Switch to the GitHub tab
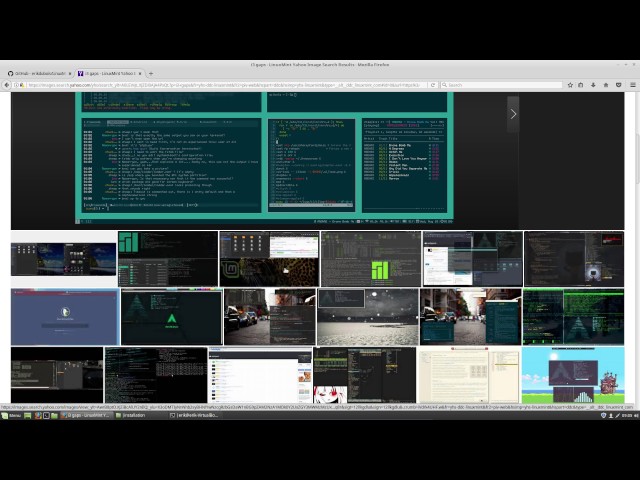The width and height of the screenshot is (640, 480). (x=38, y=73)
